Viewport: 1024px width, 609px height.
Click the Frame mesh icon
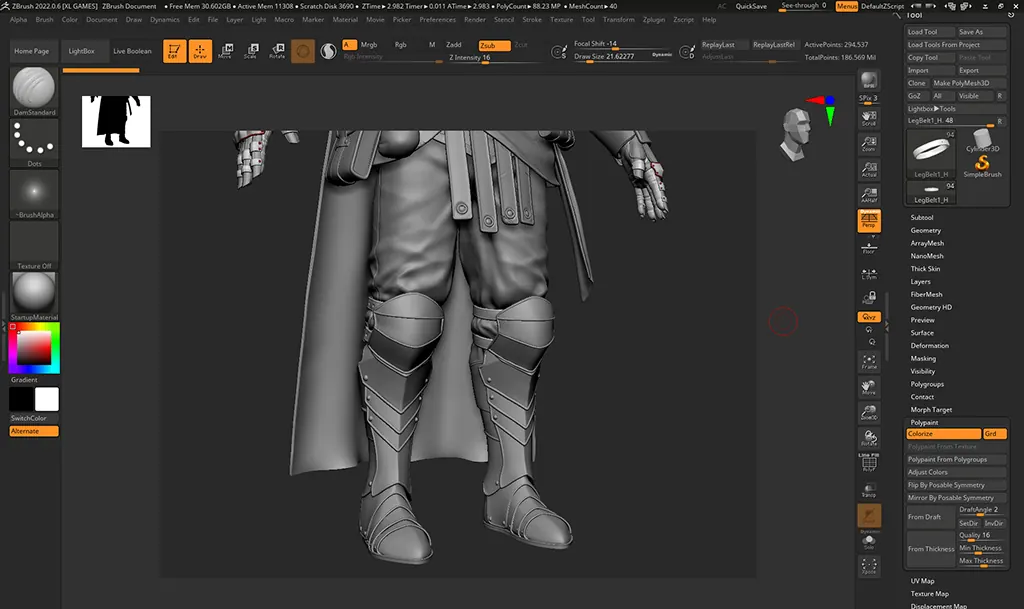coord(869,362)
